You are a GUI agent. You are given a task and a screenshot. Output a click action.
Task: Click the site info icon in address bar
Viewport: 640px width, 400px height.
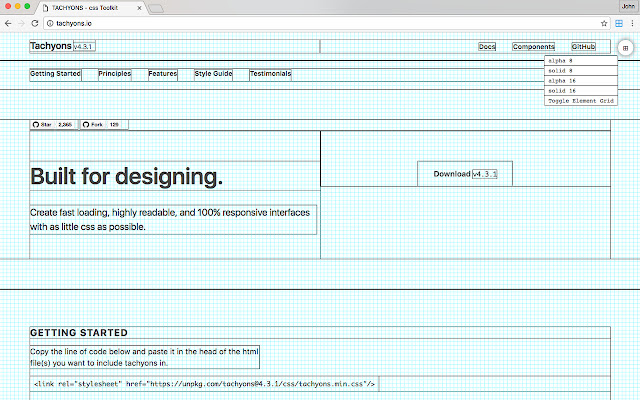point(50,24)
